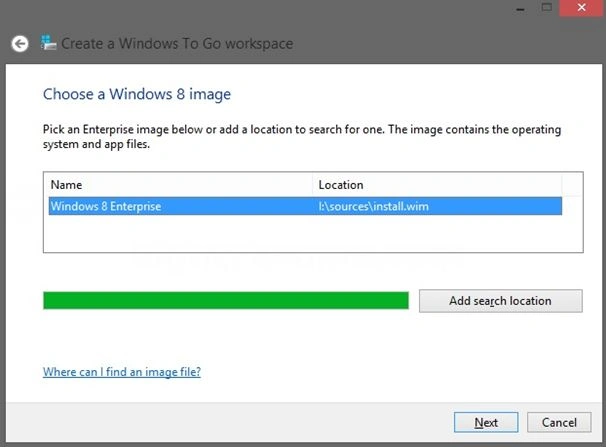Open Add search location
Image resolution: width=606 pixels, height=447 pixels.
[500, 301]
